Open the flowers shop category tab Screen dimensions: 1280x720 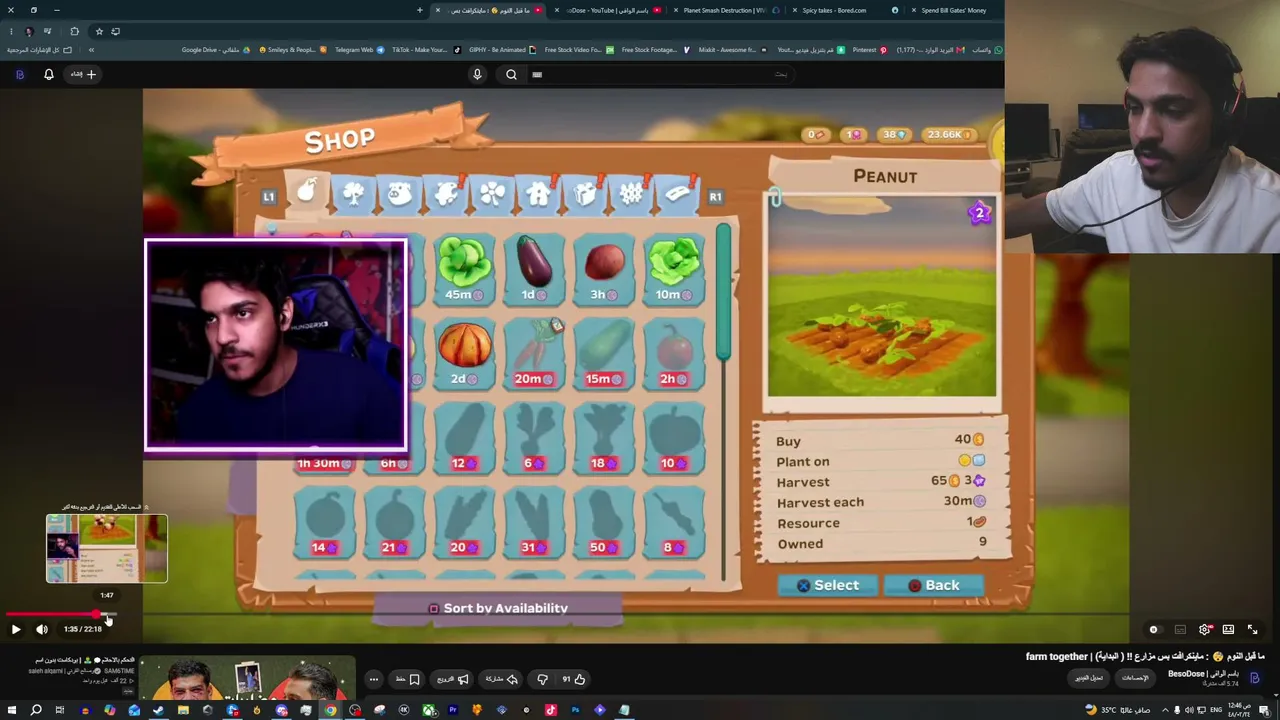tap(492, 193)
